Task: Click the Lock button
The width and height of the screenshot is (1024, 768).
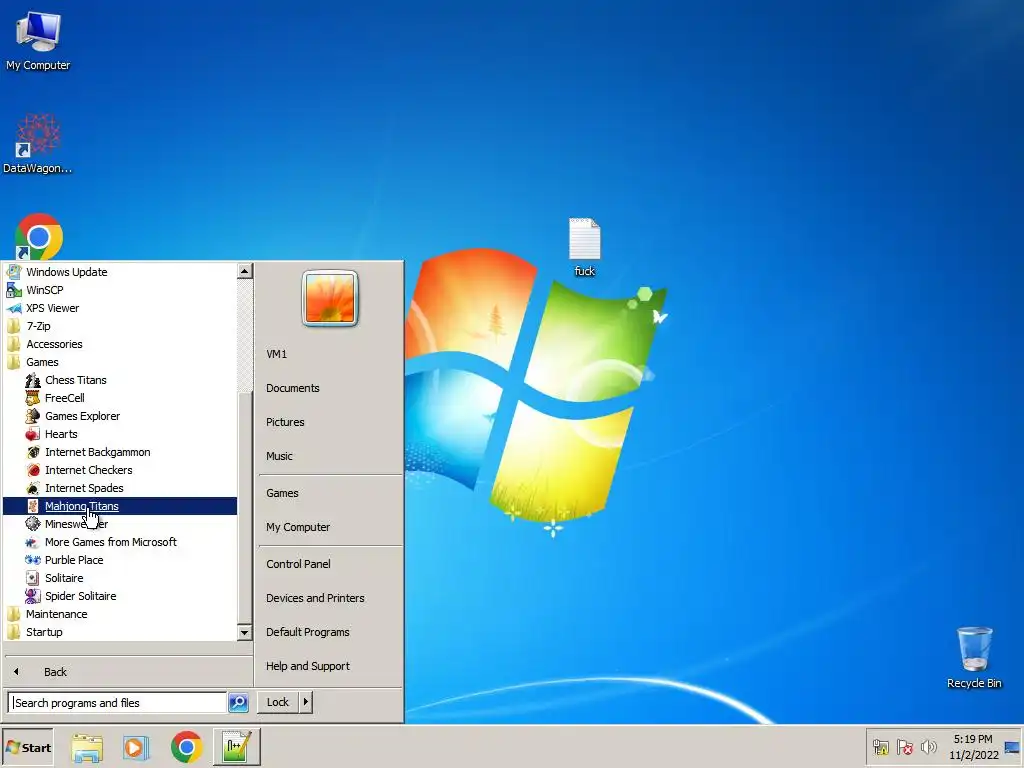Action: click(278, 702)
